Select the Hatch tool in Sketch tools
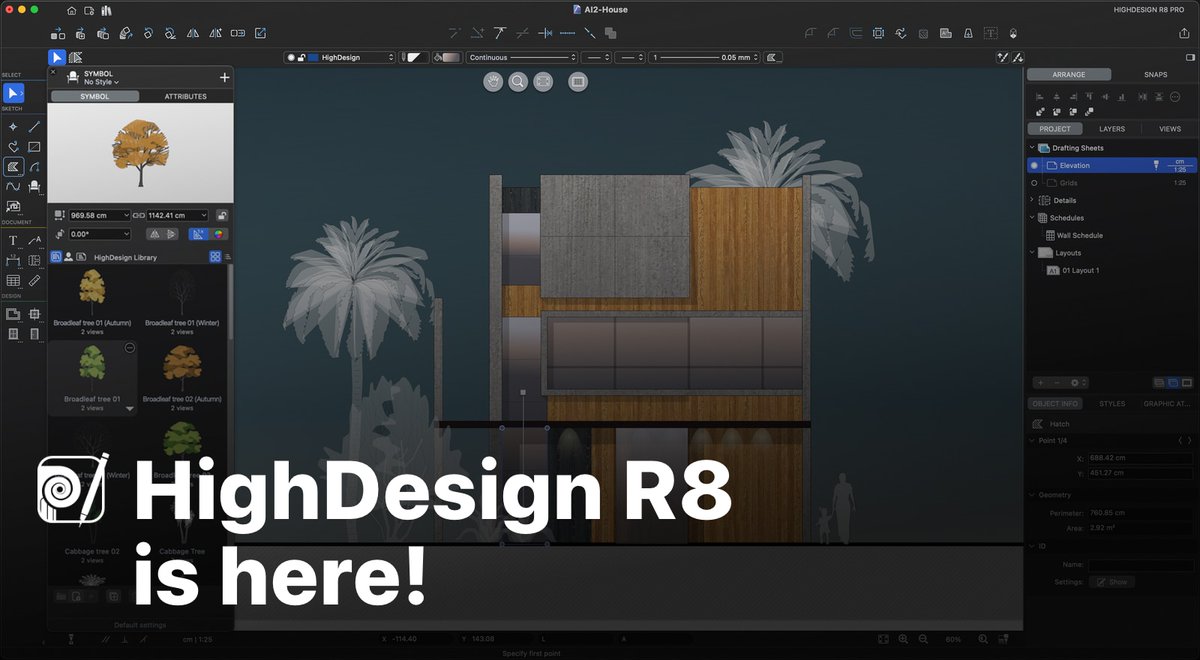1200x660 pixels. [x=13, y=167]
